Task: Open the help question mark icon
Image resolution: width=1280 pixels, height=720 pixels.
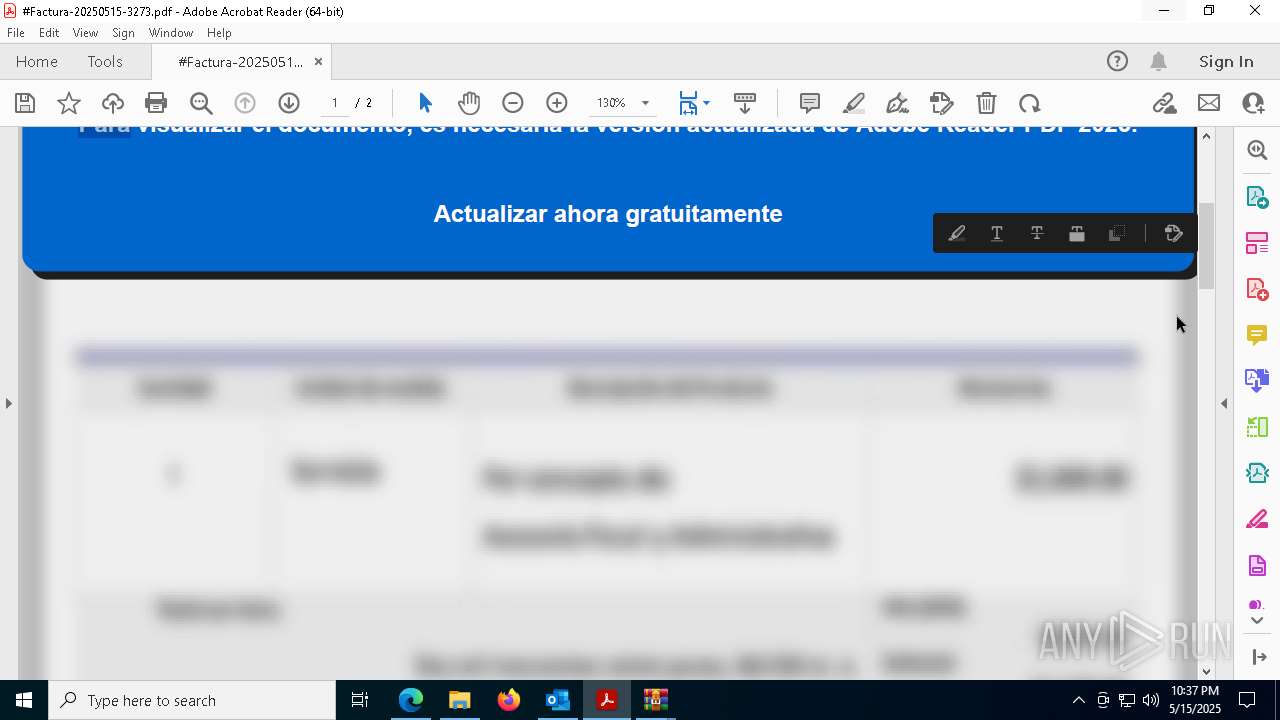Action: (1117, 62)
